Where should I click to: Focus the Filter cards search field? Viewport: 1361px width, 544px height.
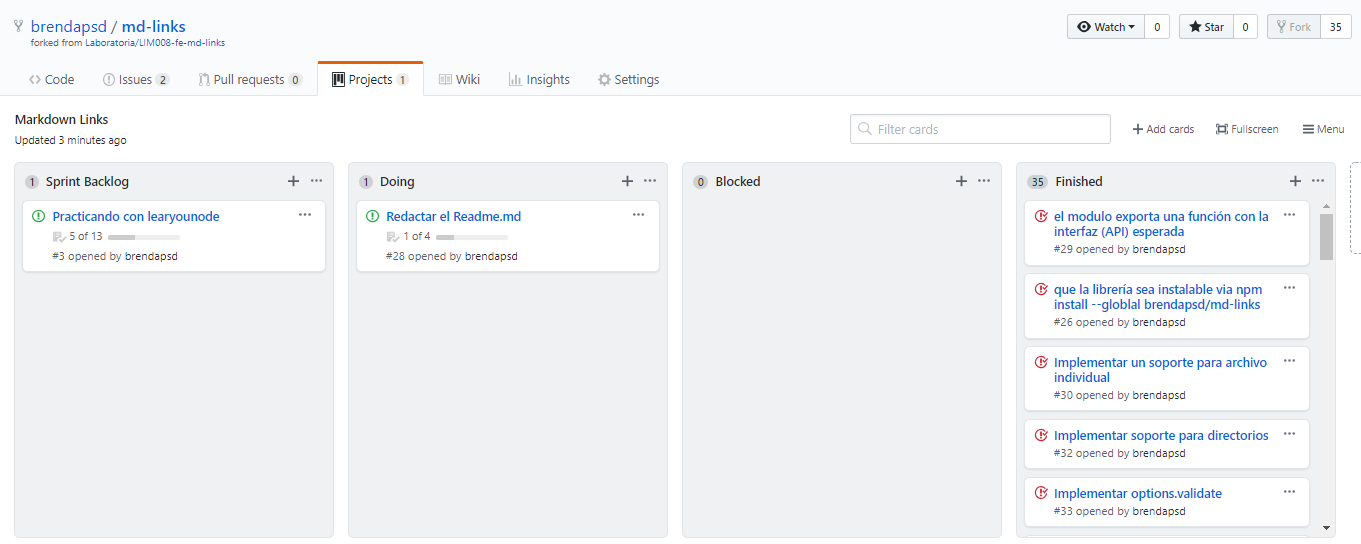980,129
